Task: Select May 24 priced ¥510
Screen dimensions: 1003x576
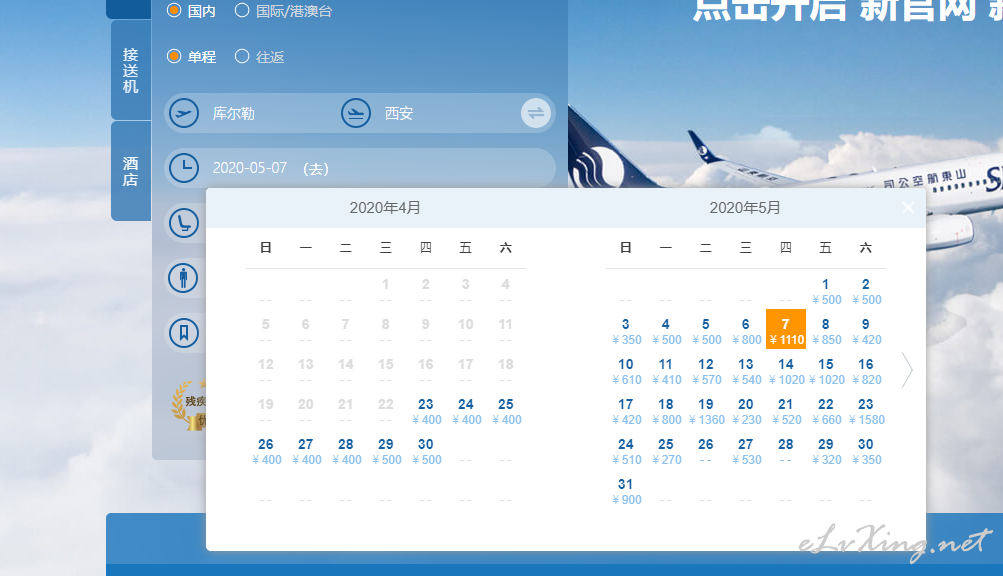Action: coord(626,451)
